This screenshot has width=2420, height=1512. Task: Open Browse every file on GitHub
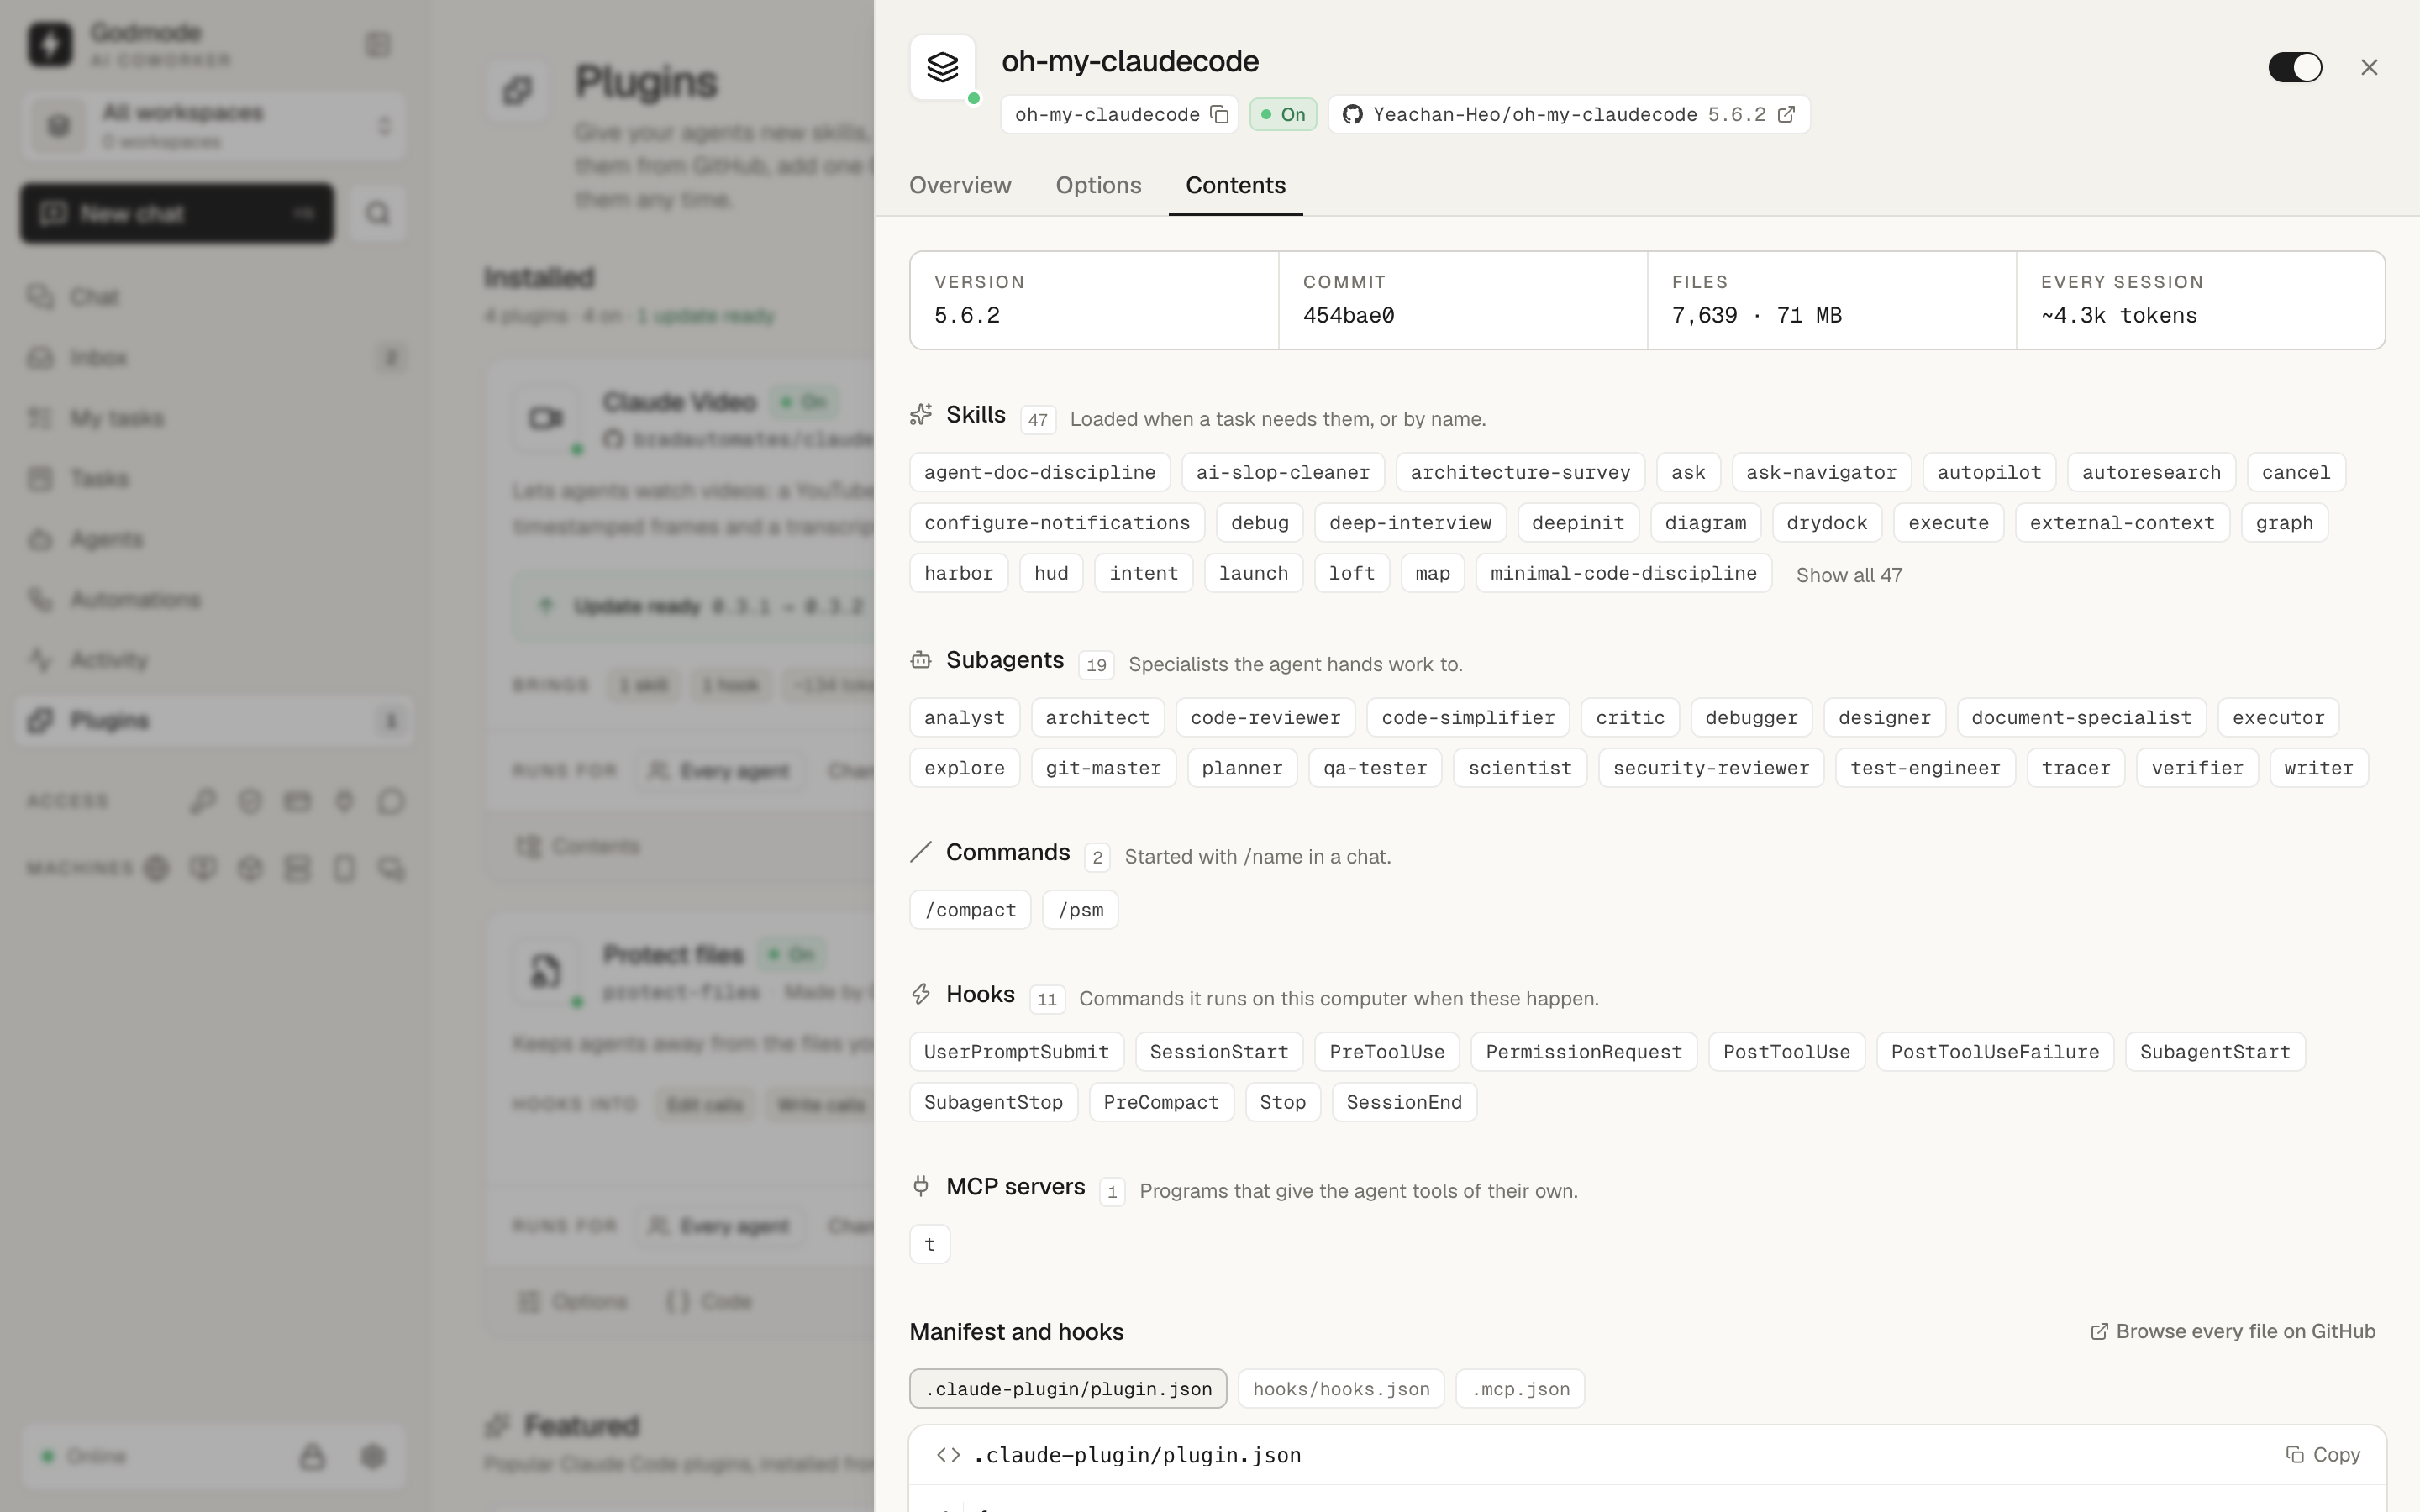[x=2233, y=1331]
